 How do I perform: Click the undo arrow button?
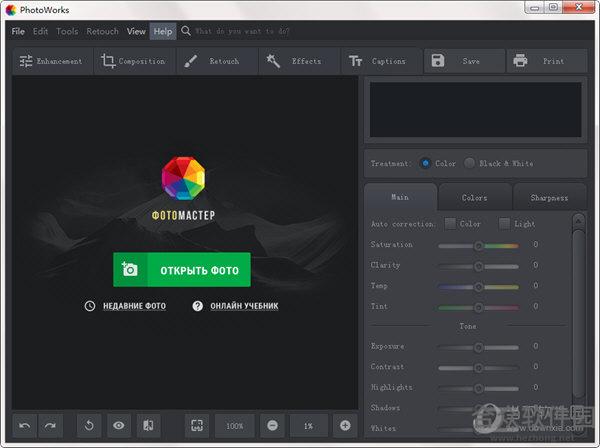[x=25, y=425]
